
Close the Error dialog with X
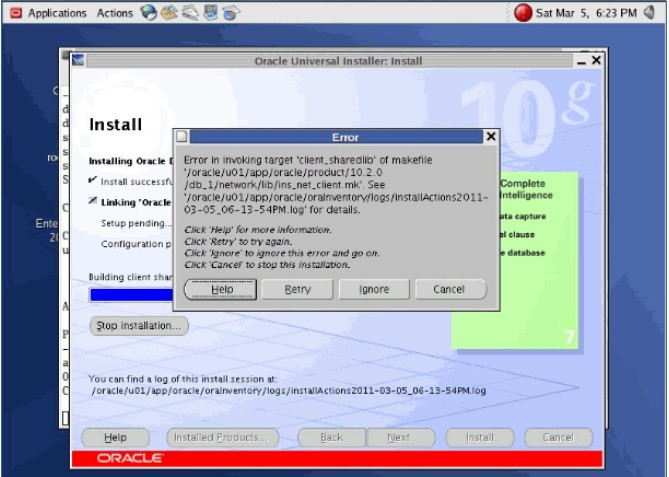[x=491, y=137]
